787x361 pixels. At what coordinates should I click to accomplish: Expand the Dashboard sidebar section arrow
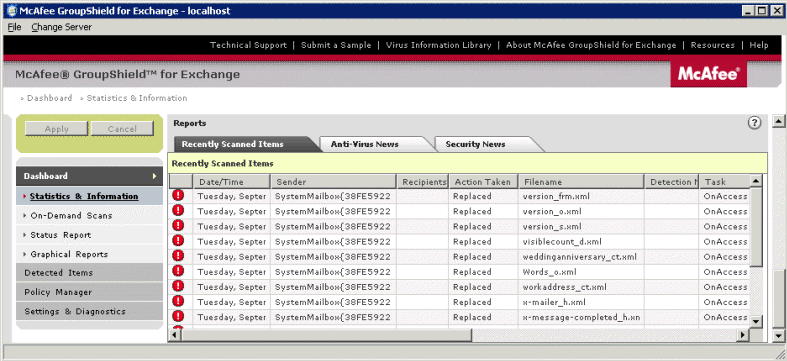click(x=155, y=176)
